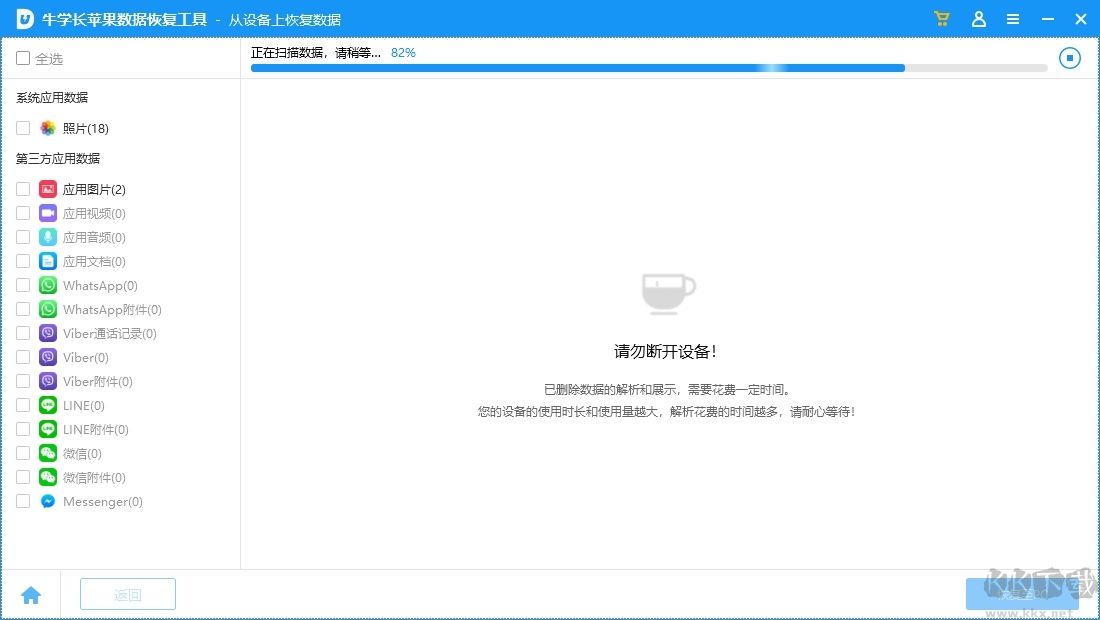Select 照片(18) system app data icon
The width and height of the screenshot is (1100, 620).
click(x=48, y=128)
